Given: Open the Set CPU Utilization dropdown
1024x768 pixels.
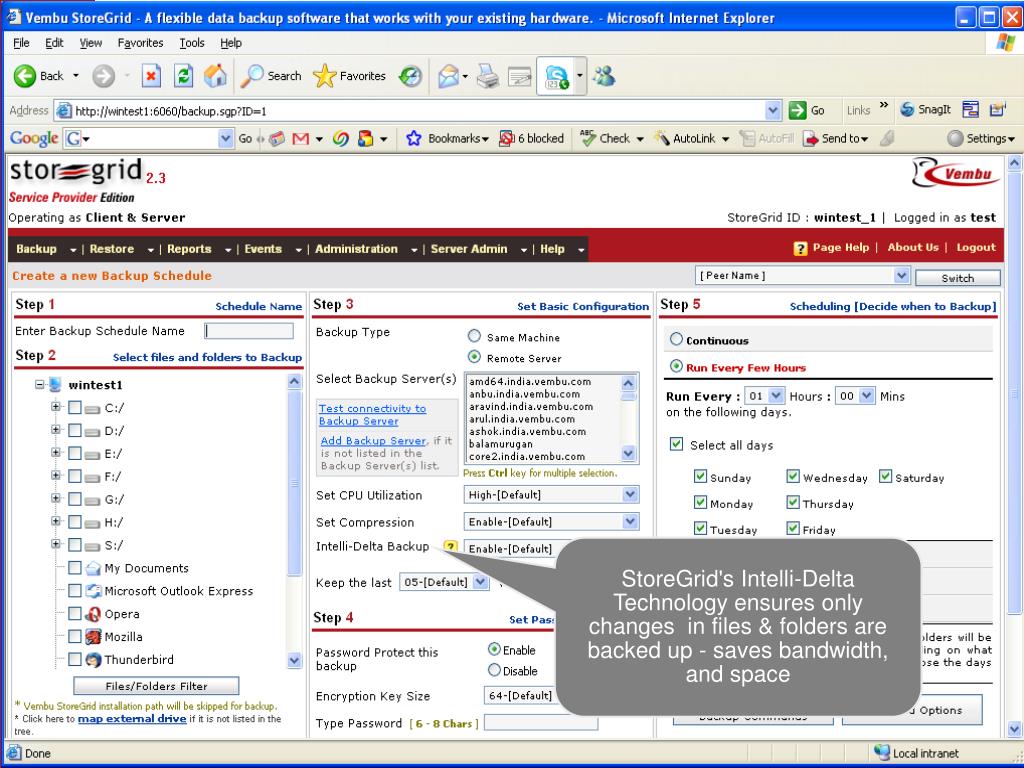Looking at the screenshot, I should (630, 494).
